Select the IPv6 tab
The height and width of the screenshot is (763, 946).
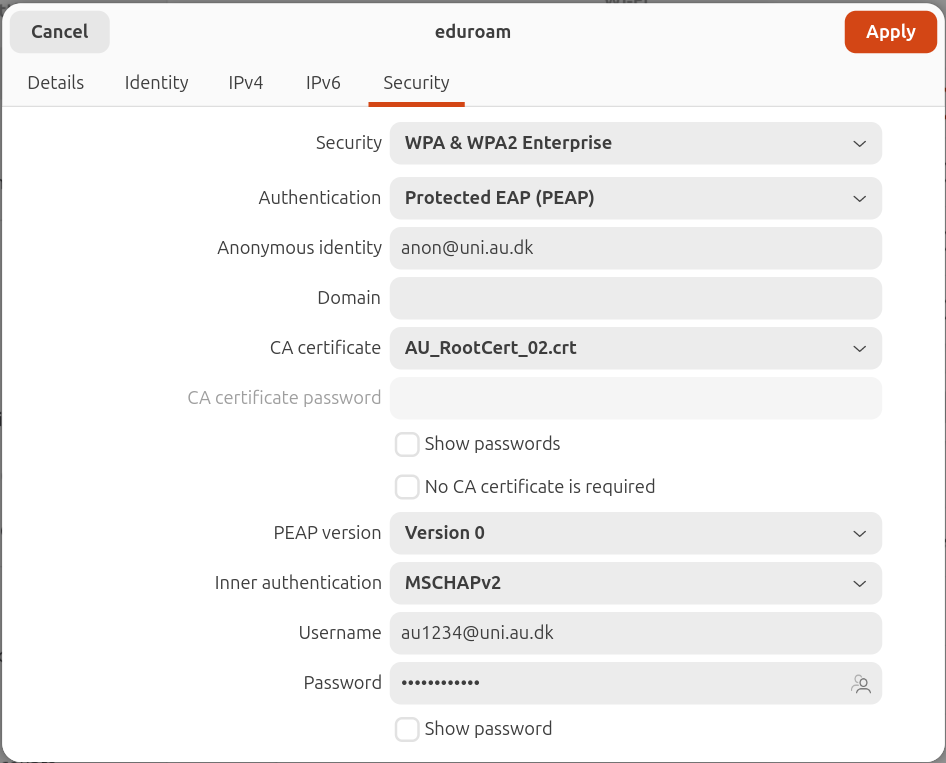(x=323, y=83)
